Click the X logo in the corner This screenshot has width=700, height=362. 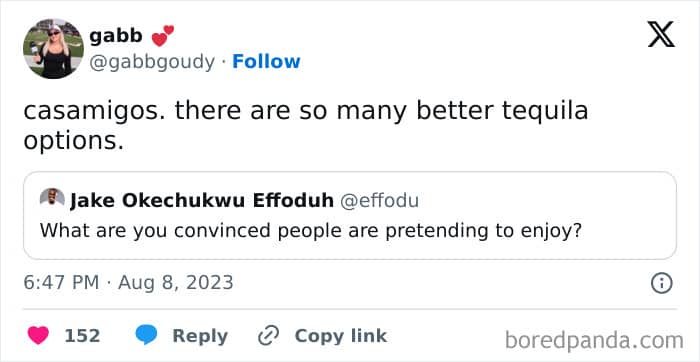point(661,35)
